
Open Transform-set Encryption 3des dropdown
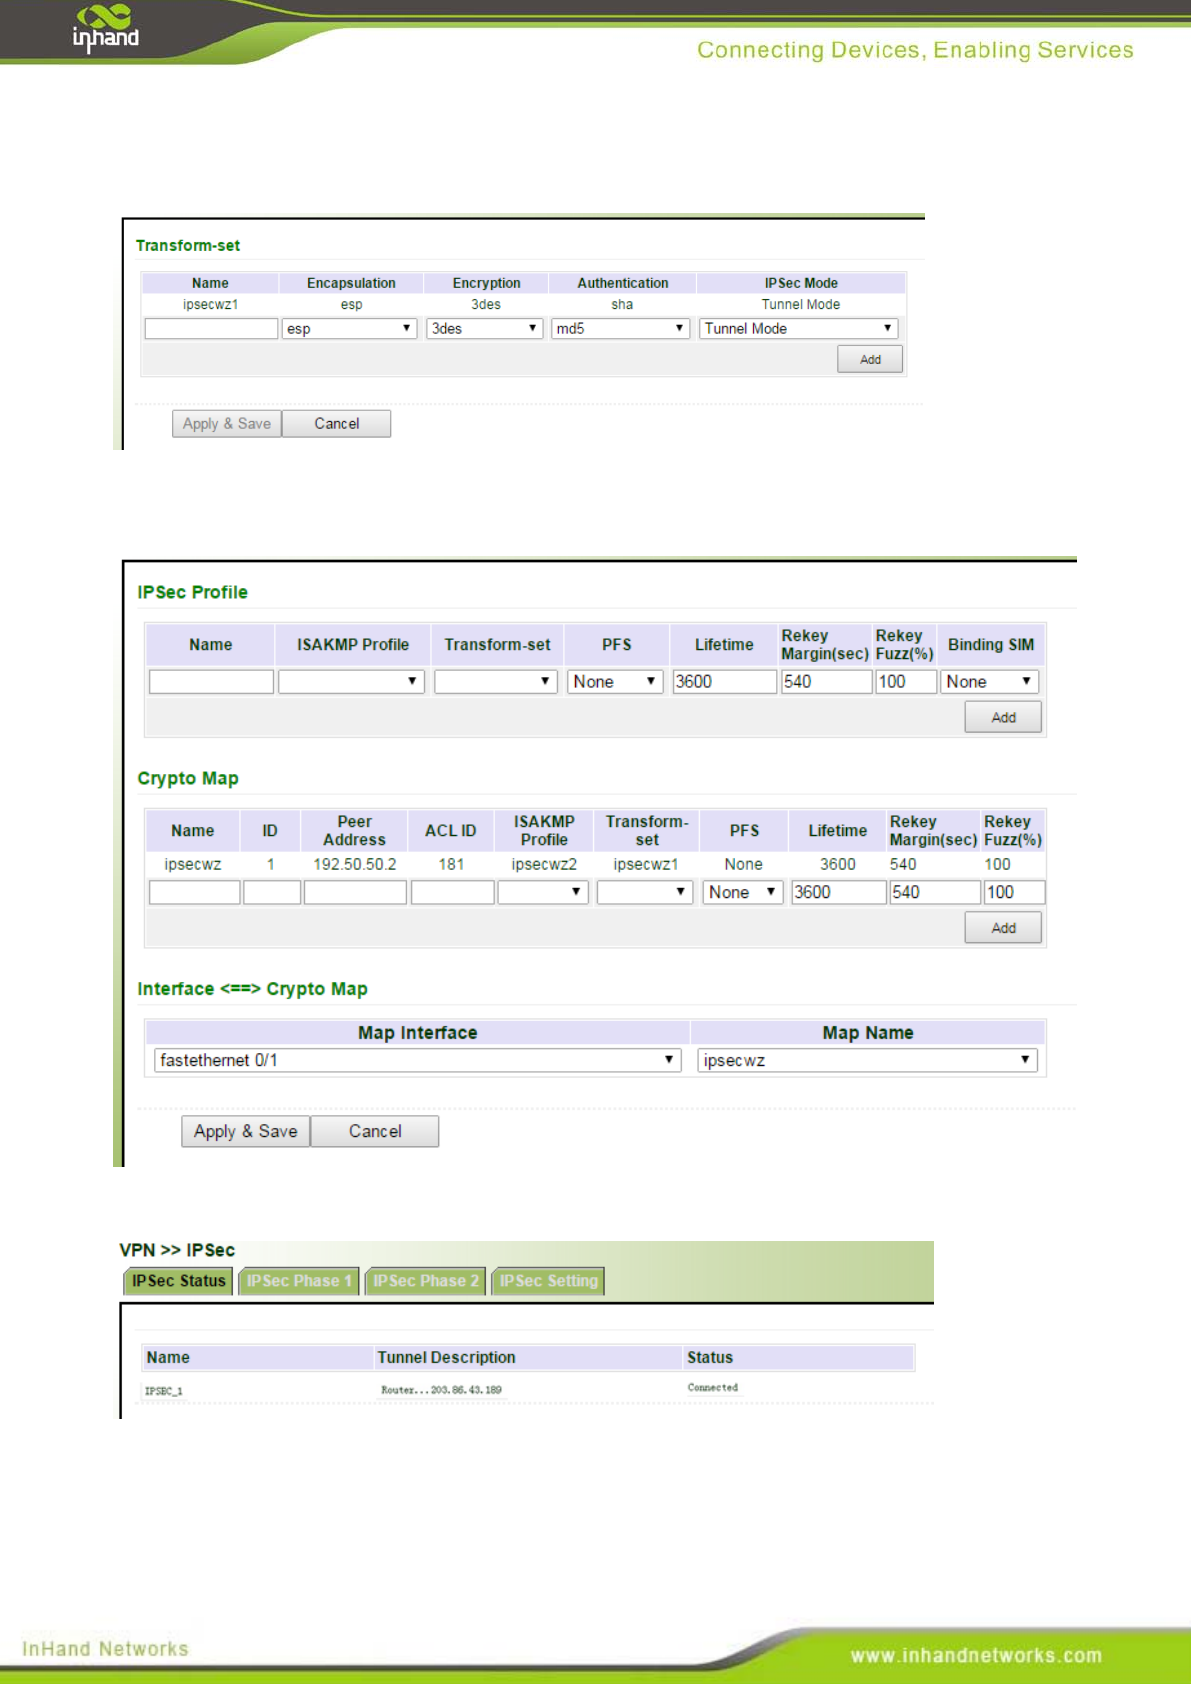tap(485, 328)
